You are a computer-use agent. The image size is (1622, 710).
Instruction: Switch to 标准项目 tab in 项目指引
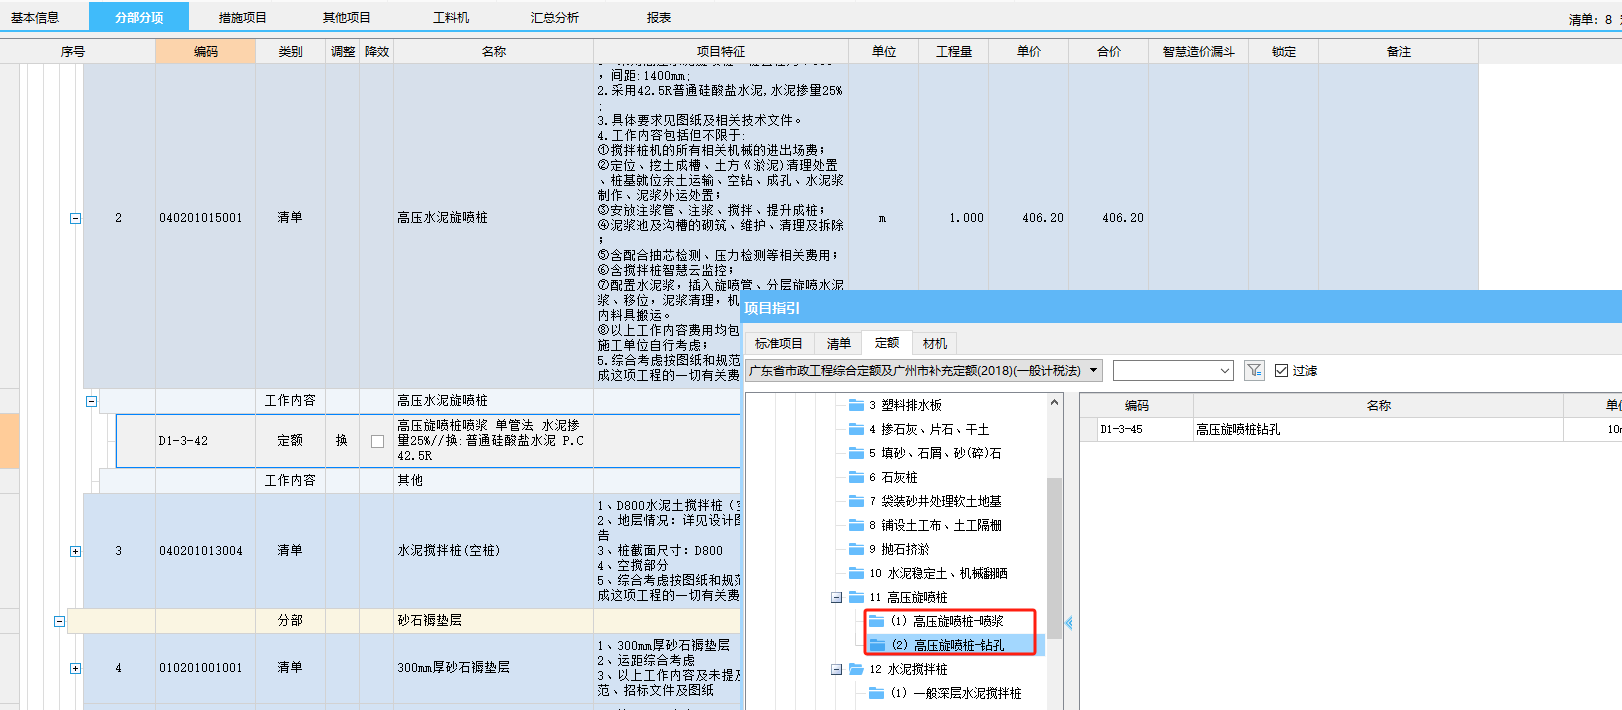point(779,343)
